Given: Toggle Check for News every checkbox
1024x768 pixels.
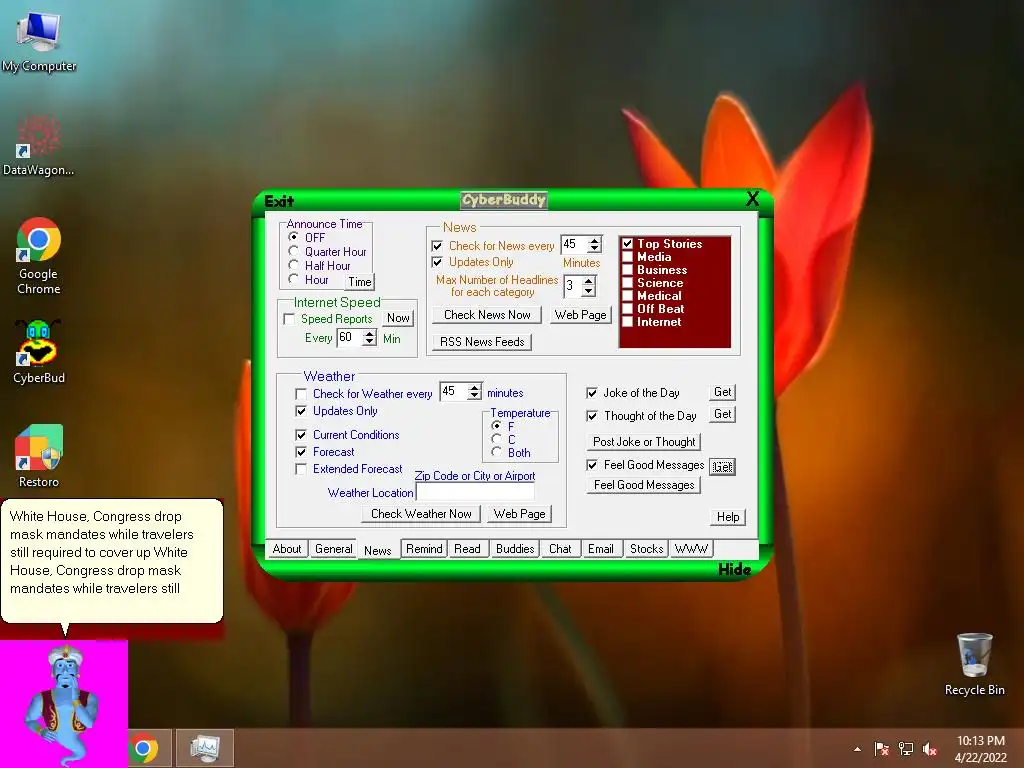Looking at the screenshot, I should point(437,246).
